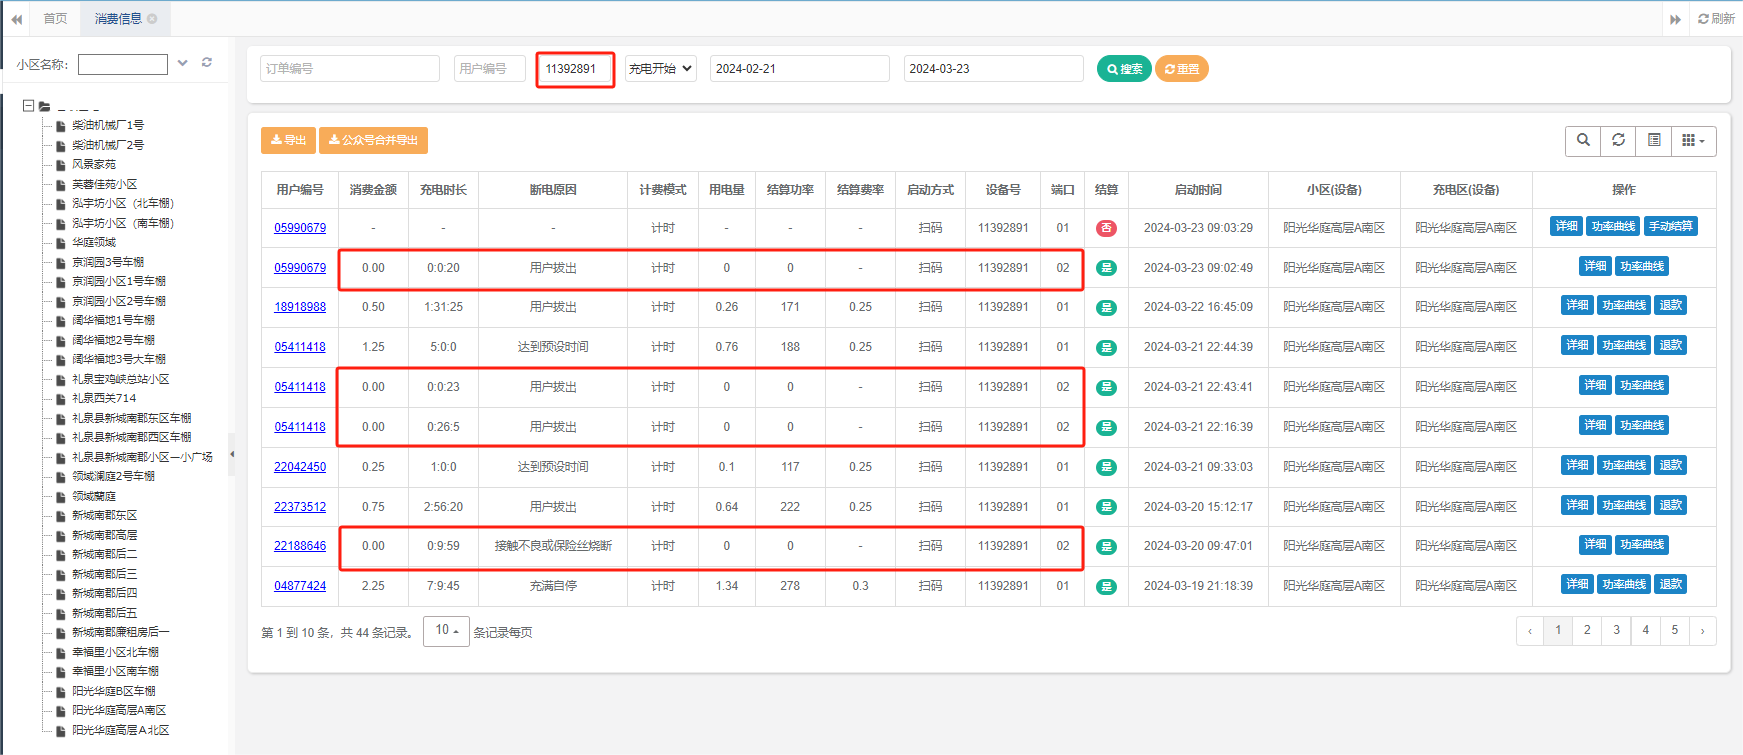Focus the 用户编号 input field

pos(490,69)
